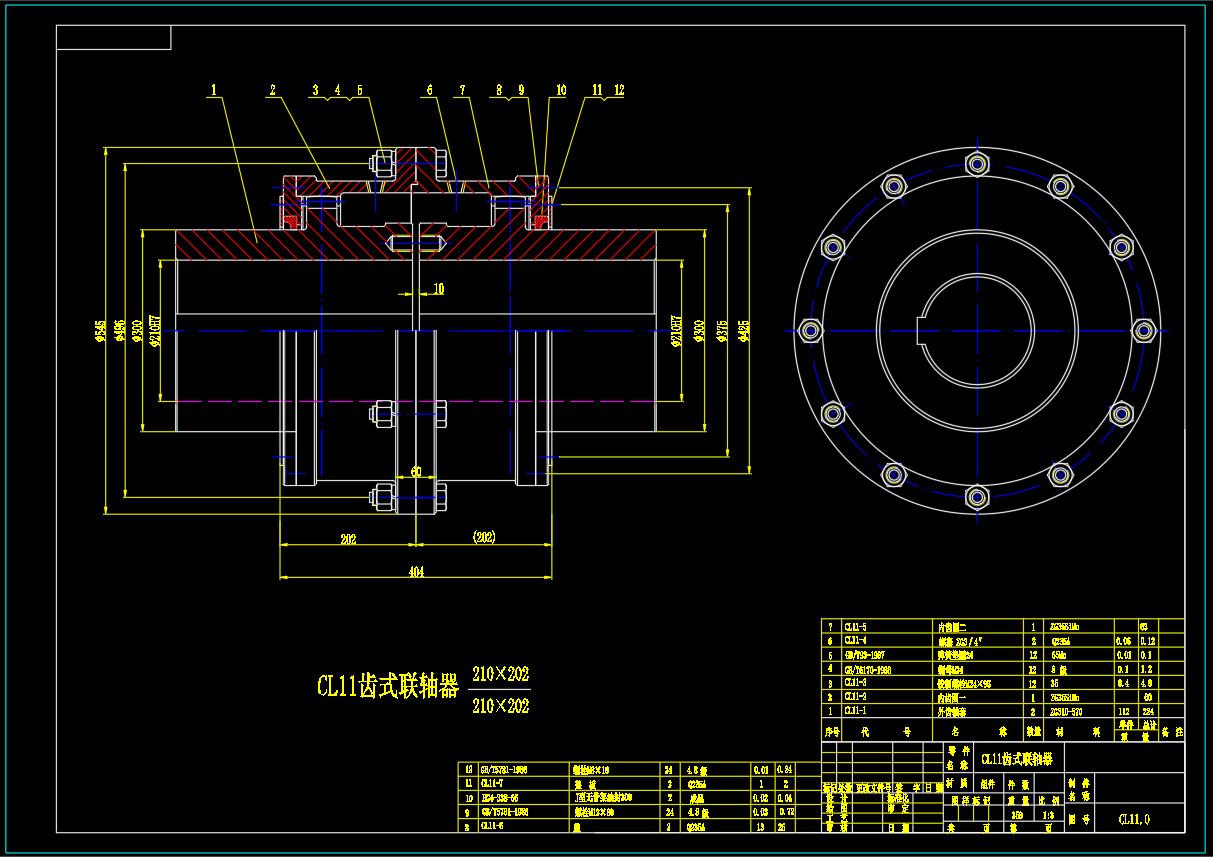This screenshot has width=1213, height=857.
Task: Select the φ375 diameter dimension
Action: pyautogui.click(x=722, y=329)
